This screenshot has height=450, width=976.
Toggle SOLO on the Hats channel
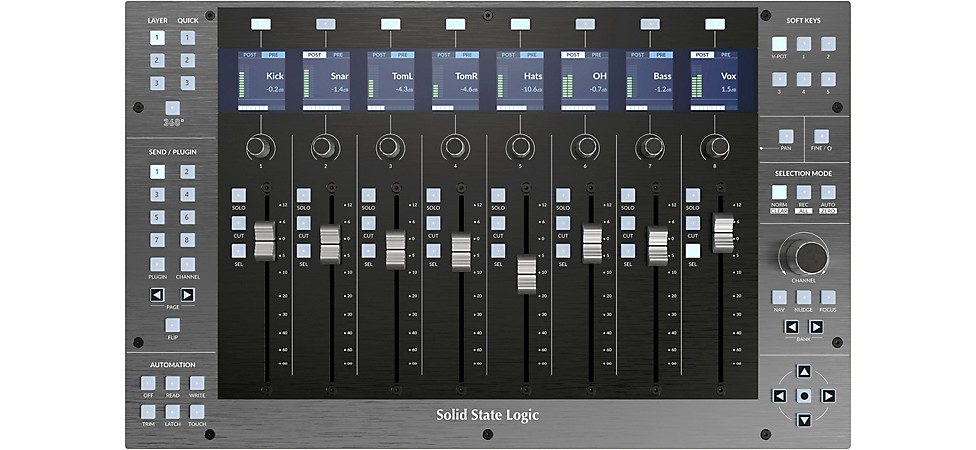tap(498, 195)
